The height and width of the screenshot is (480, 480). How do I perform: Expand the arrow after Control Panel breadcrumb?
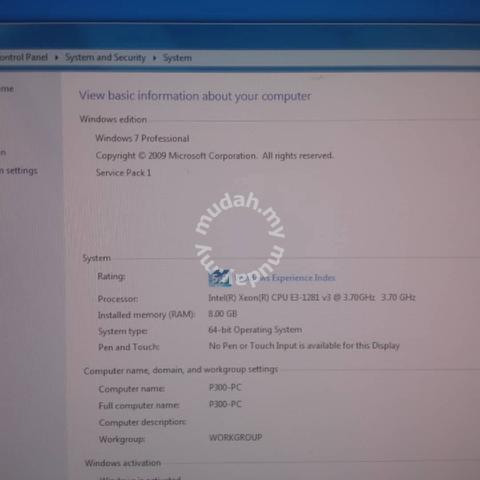point(56,58)
